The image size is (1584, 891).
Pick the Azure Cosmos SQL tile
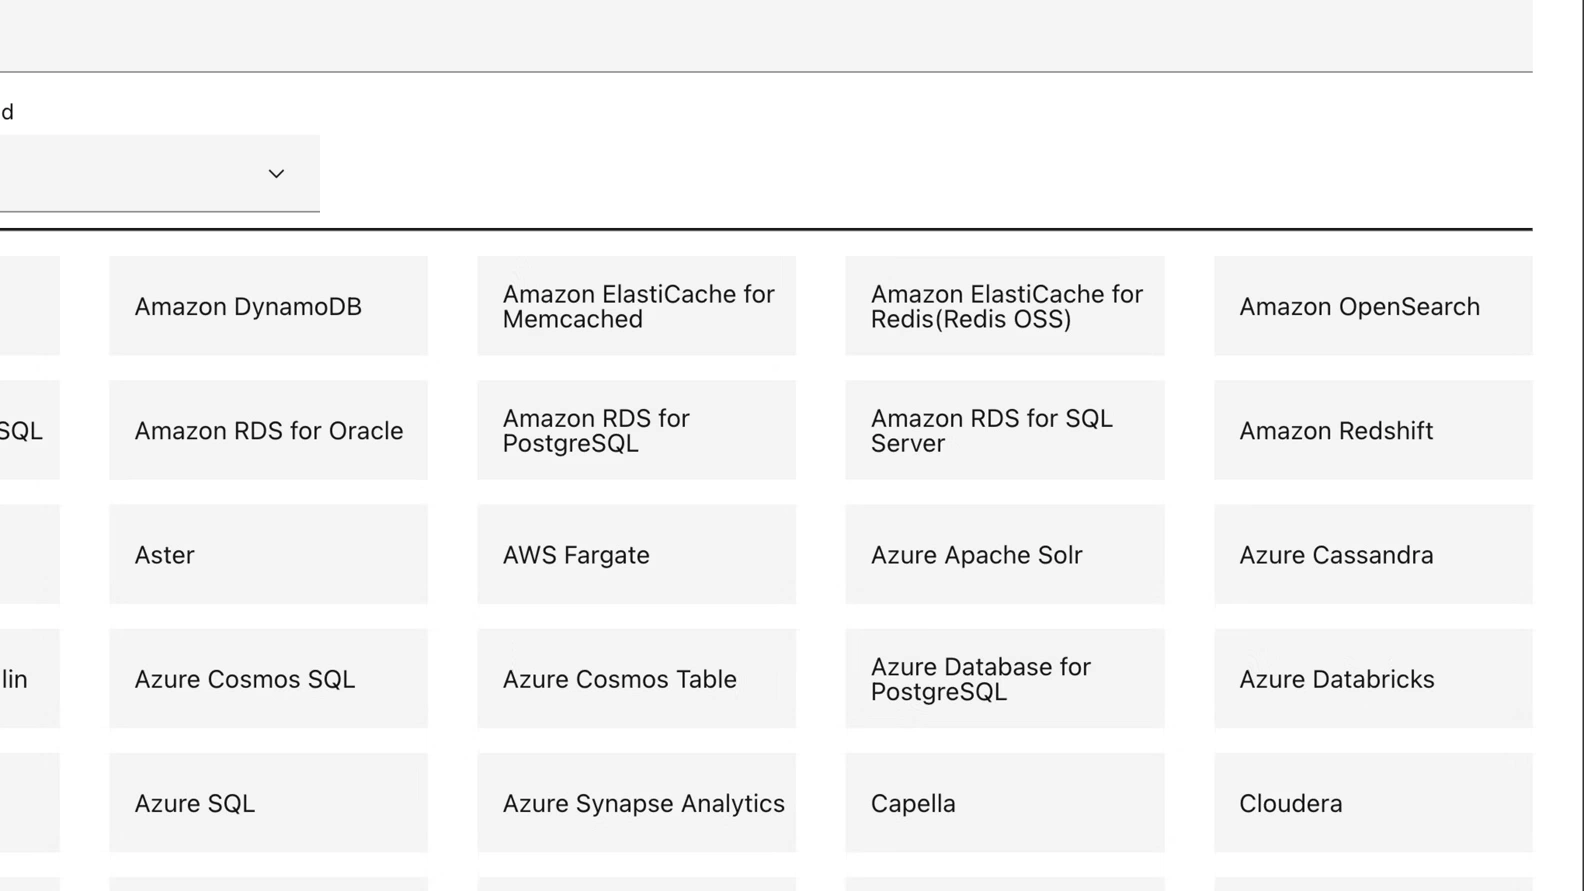[268, 678]
